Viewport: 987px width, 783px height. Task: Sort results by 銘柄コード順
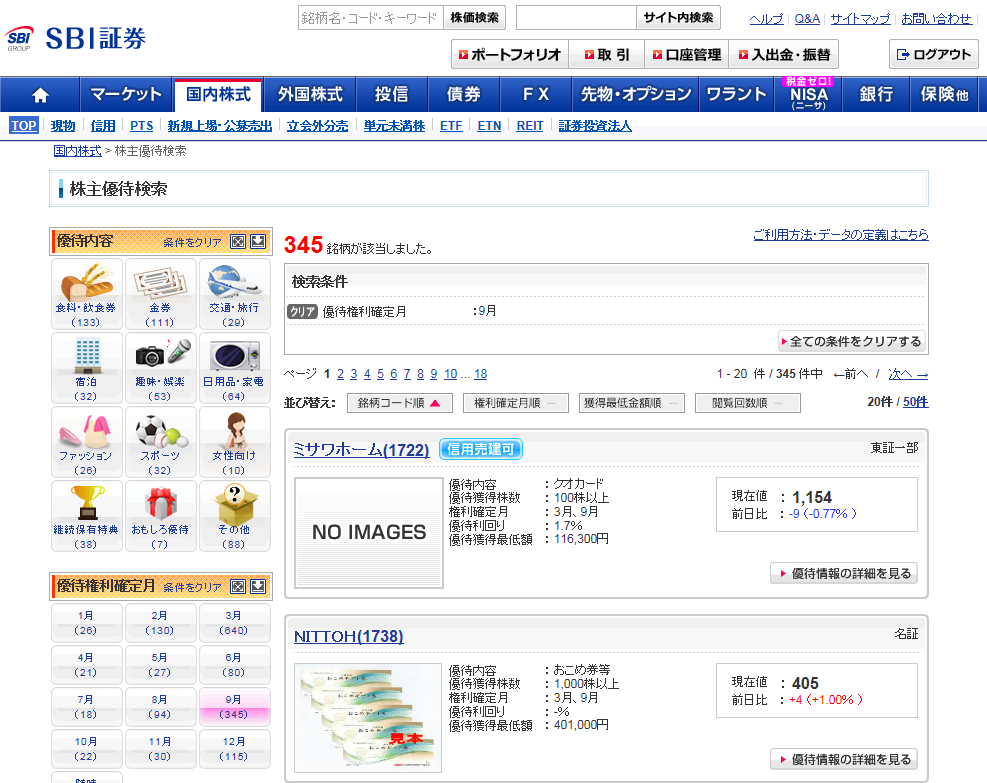[400, 403]
